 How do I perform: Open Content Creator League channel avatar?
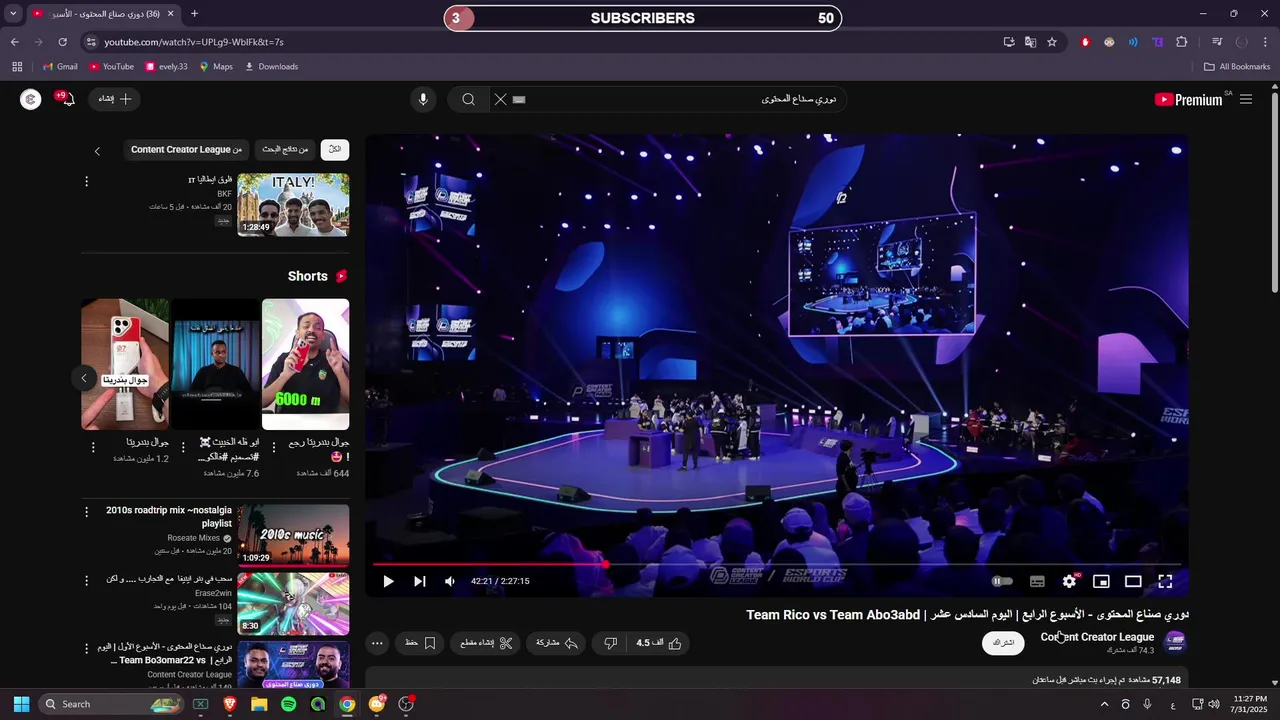[x=1175, y=641]
